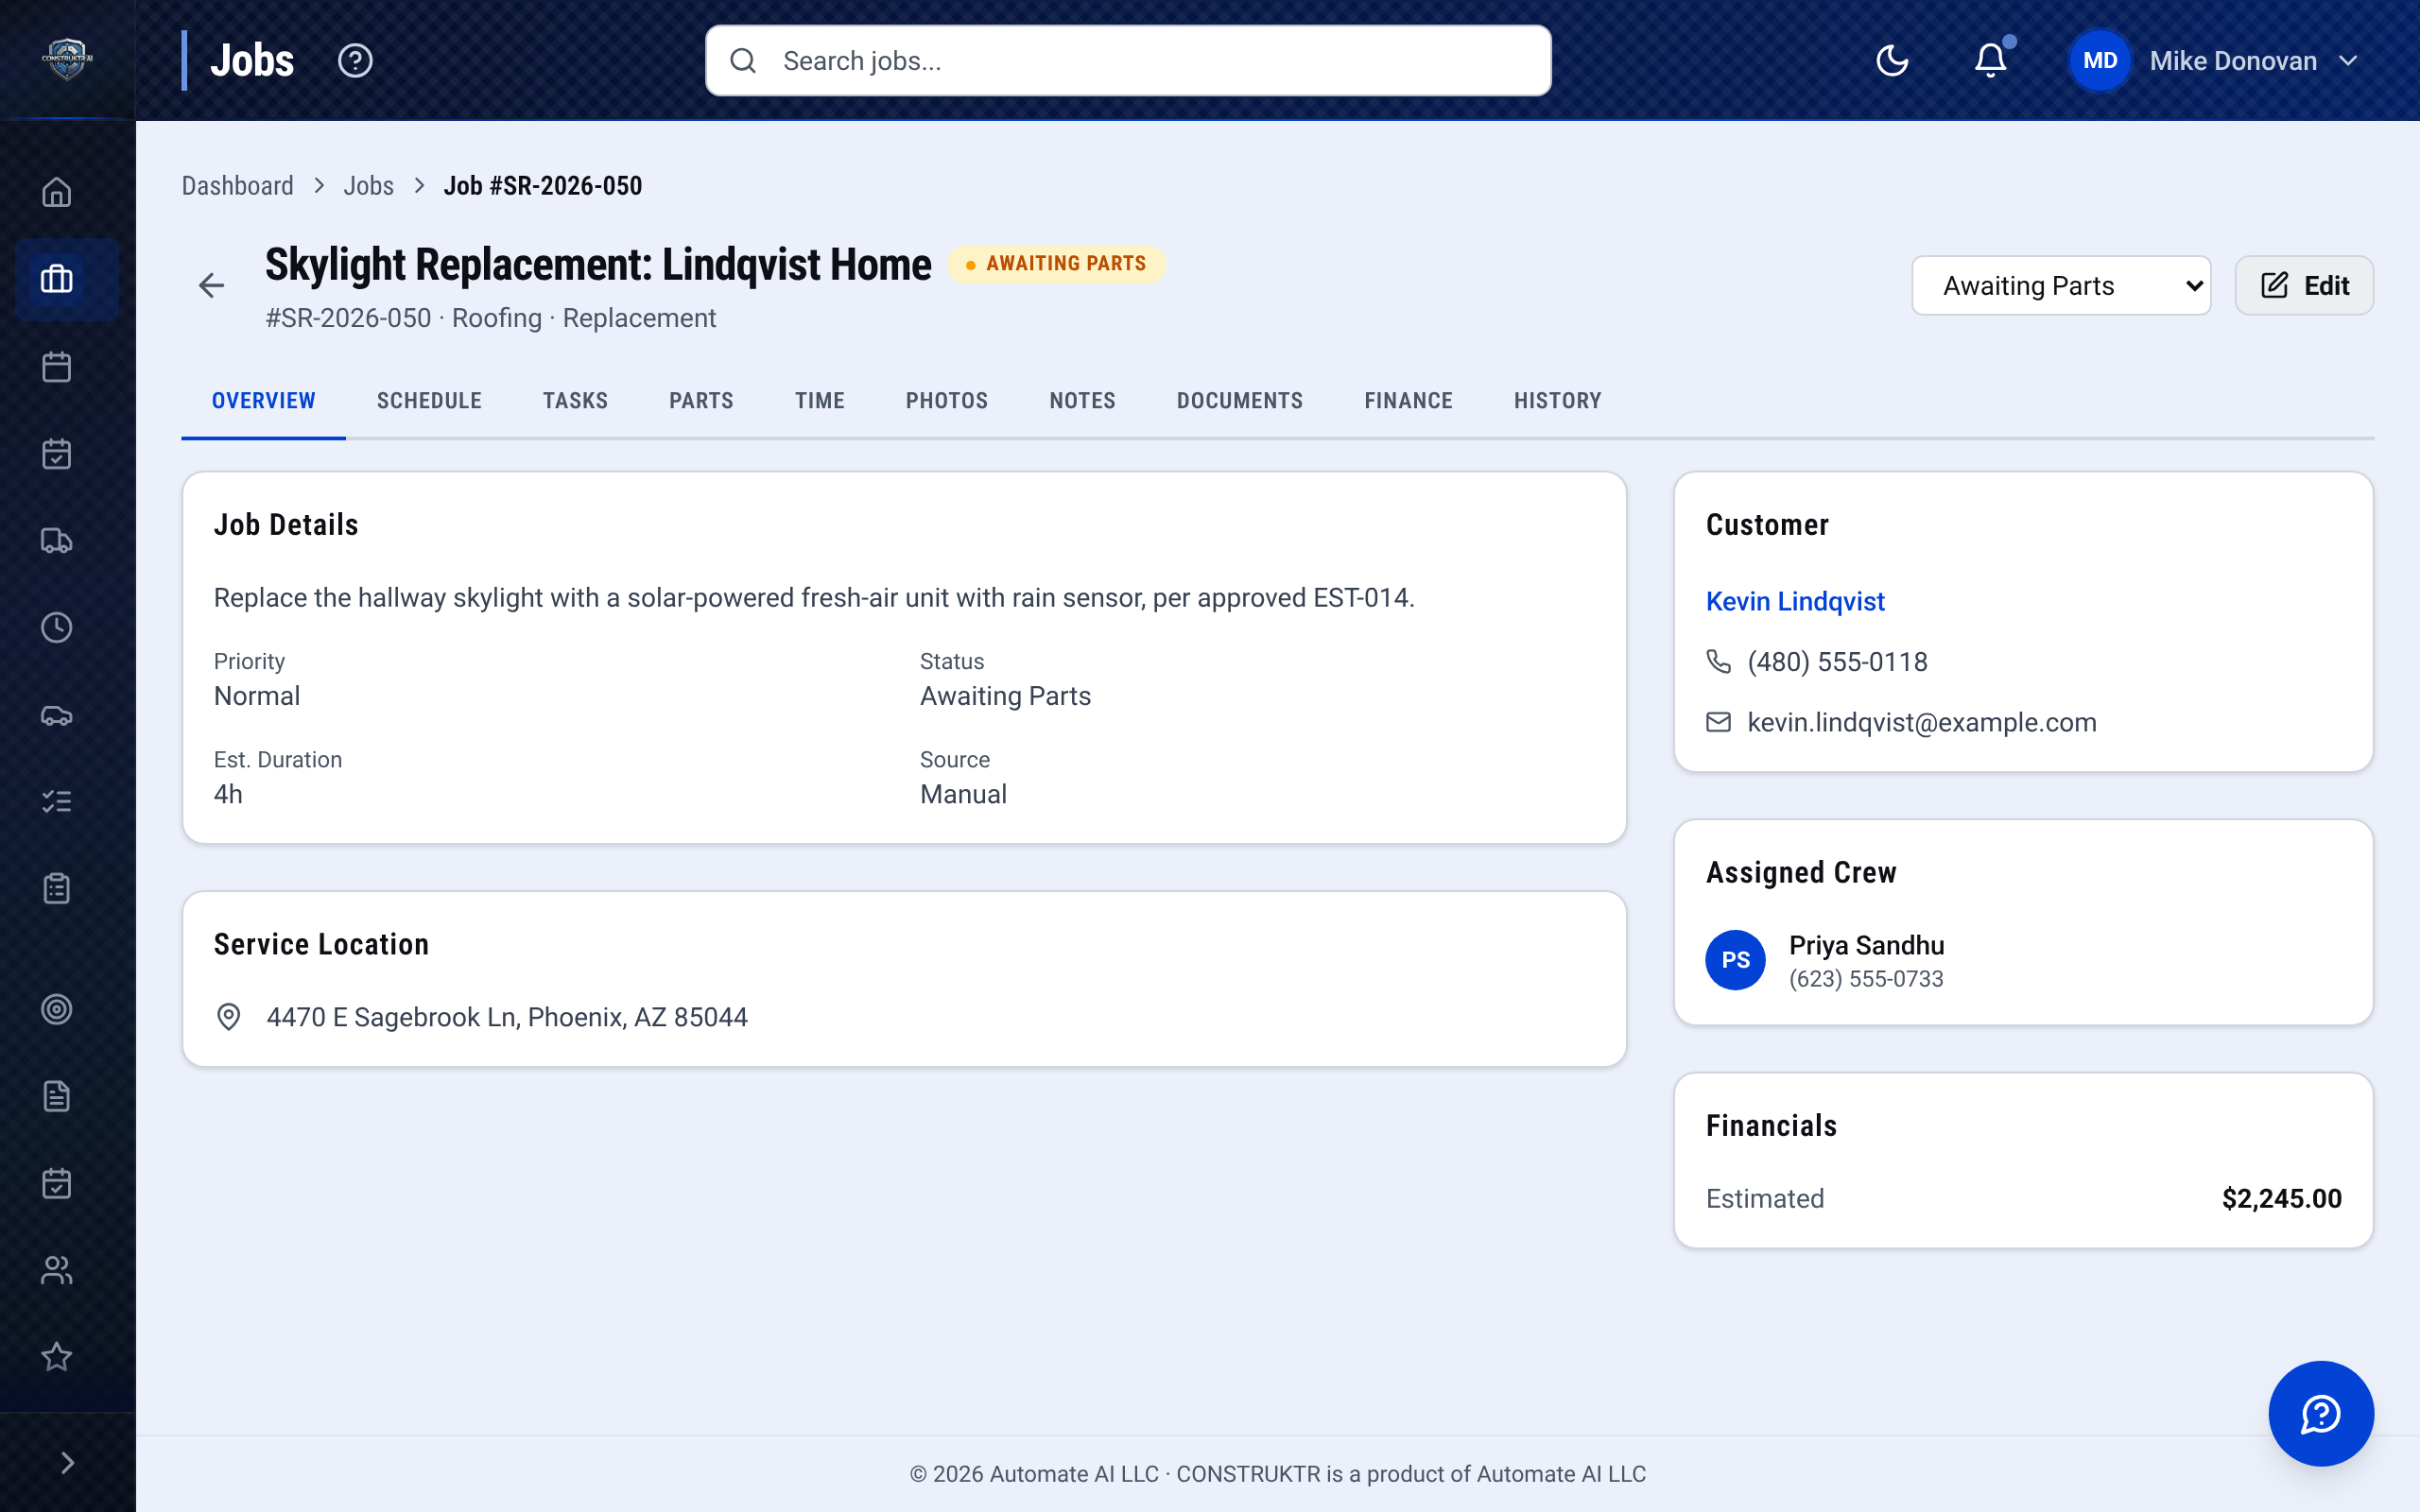The width and height of the screenshot is (2420, 1512).
Task: Click the Skylight Replacement job title
Action: pos(598,265)
